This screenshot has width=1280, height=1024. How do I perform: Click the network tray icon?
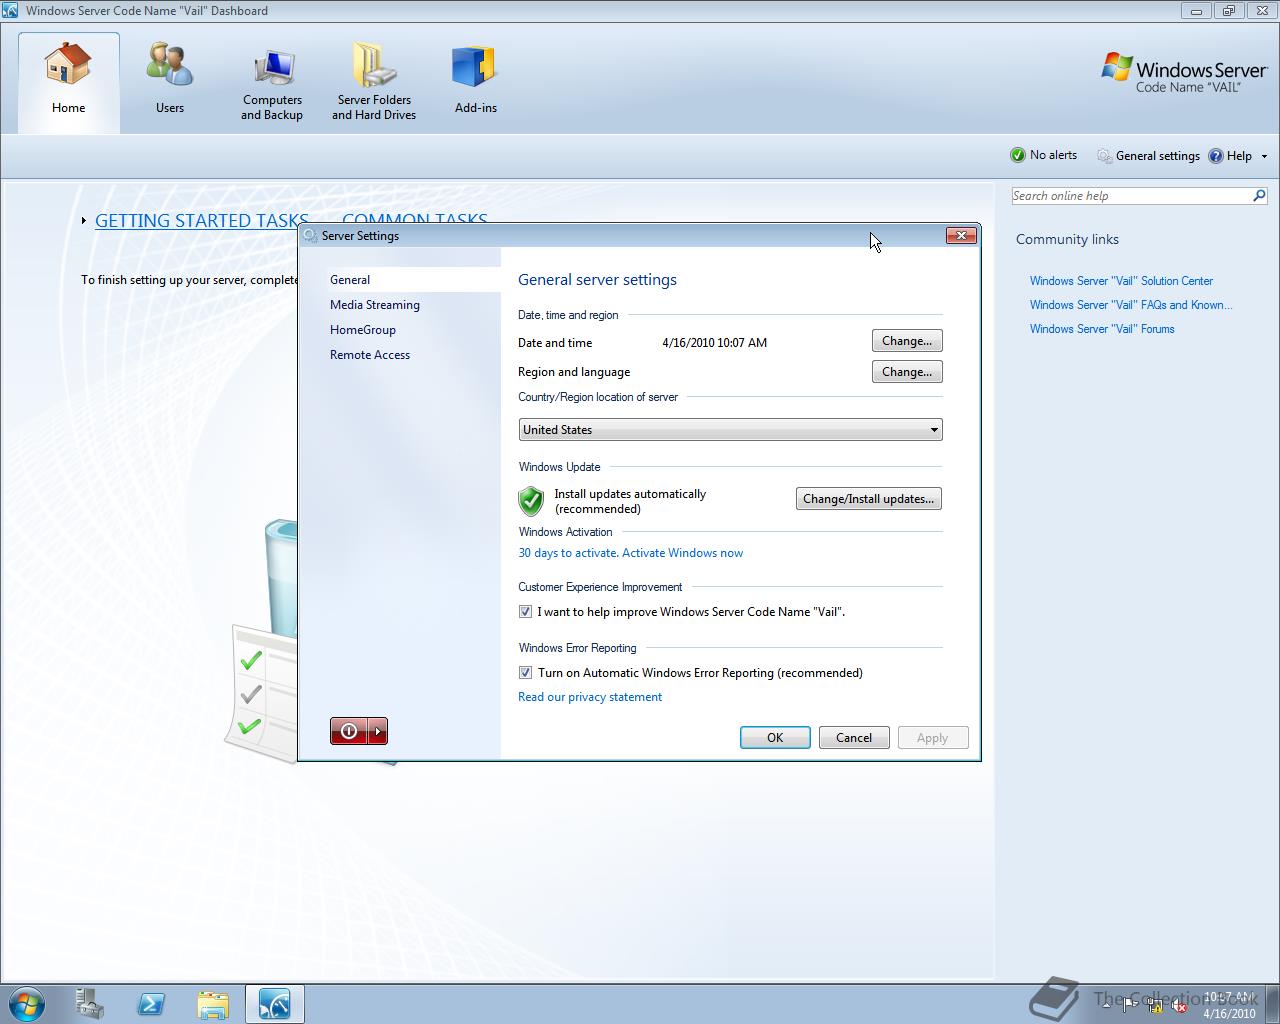[x=1155, y=1006]
